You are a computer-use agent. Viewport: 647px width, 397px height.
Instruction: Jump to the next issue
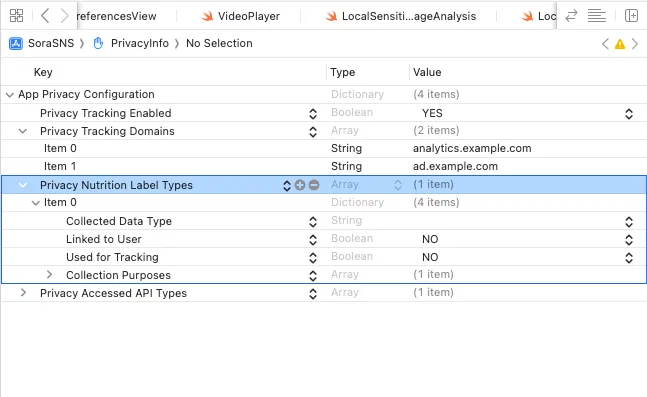[x=635, y=44]
